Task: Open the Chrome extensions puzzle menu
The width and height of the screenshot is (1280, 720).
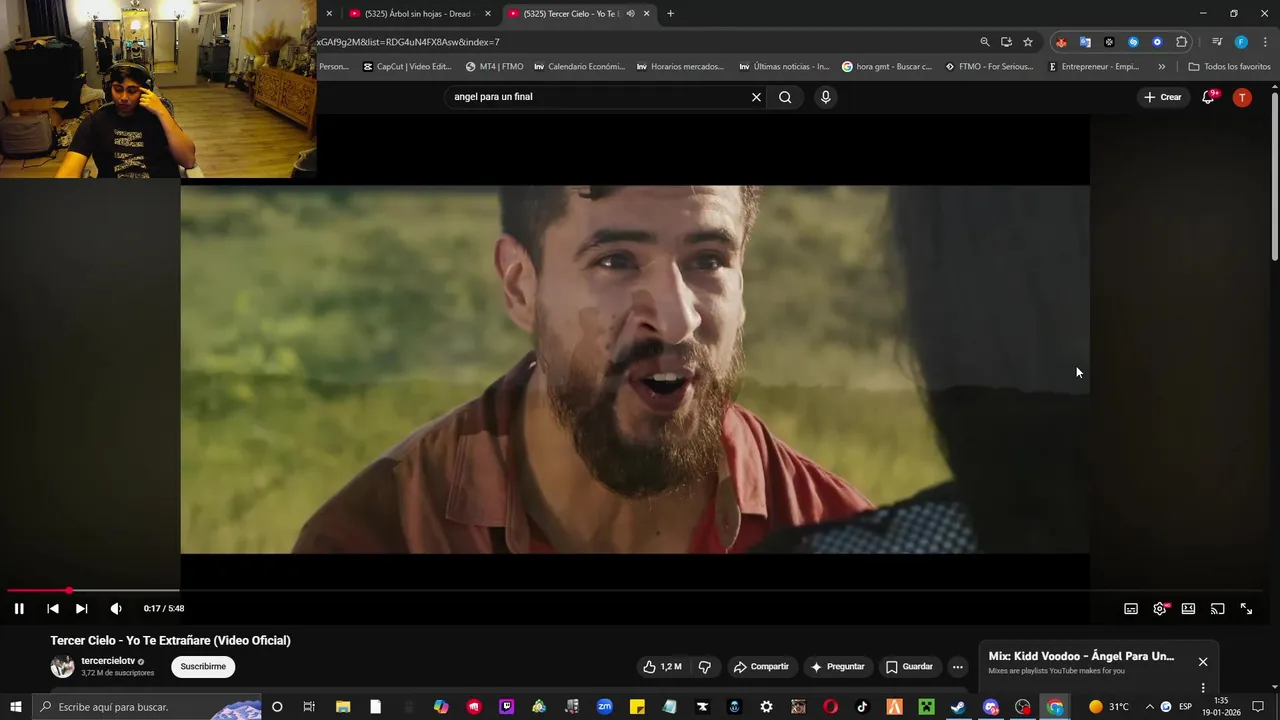Action: (1182, 42)
